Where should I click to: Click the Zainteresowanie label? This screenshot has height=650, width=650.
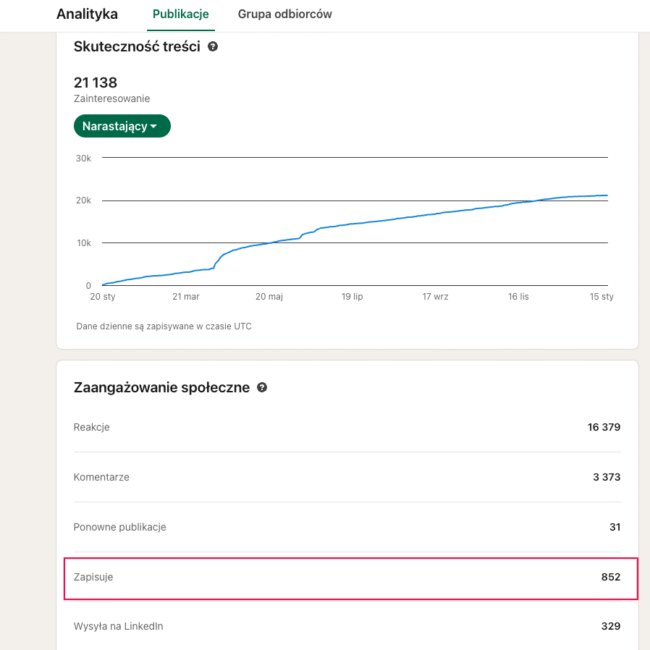[112, 99]
